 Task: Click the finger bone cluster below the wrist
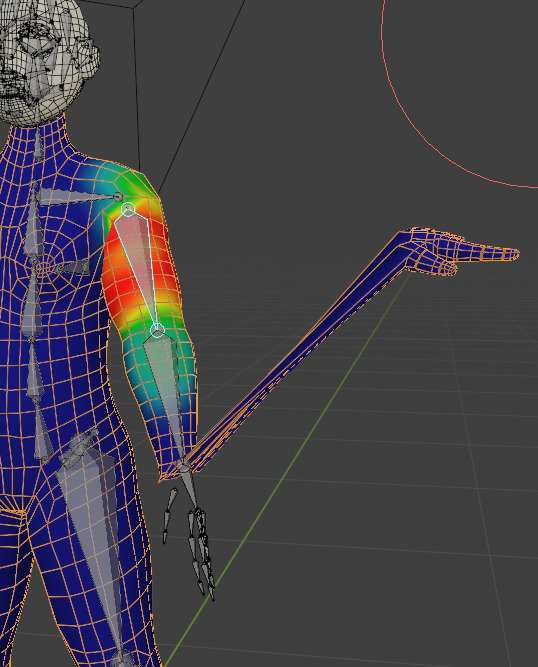coord(202,553)
